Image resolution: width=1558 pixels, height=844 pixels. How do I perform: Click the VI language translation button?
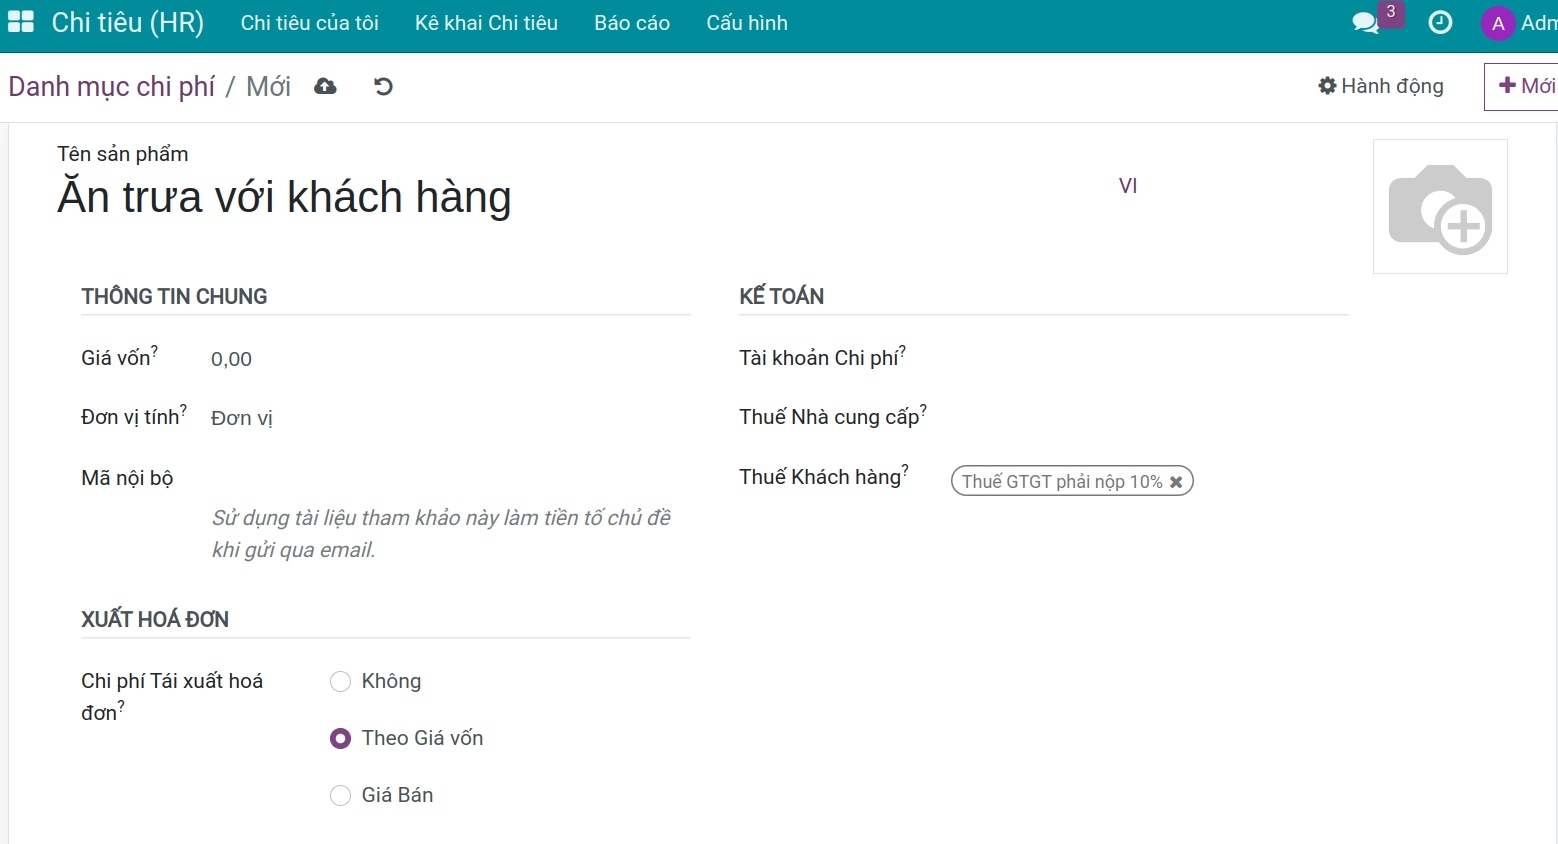point(1128,186)
